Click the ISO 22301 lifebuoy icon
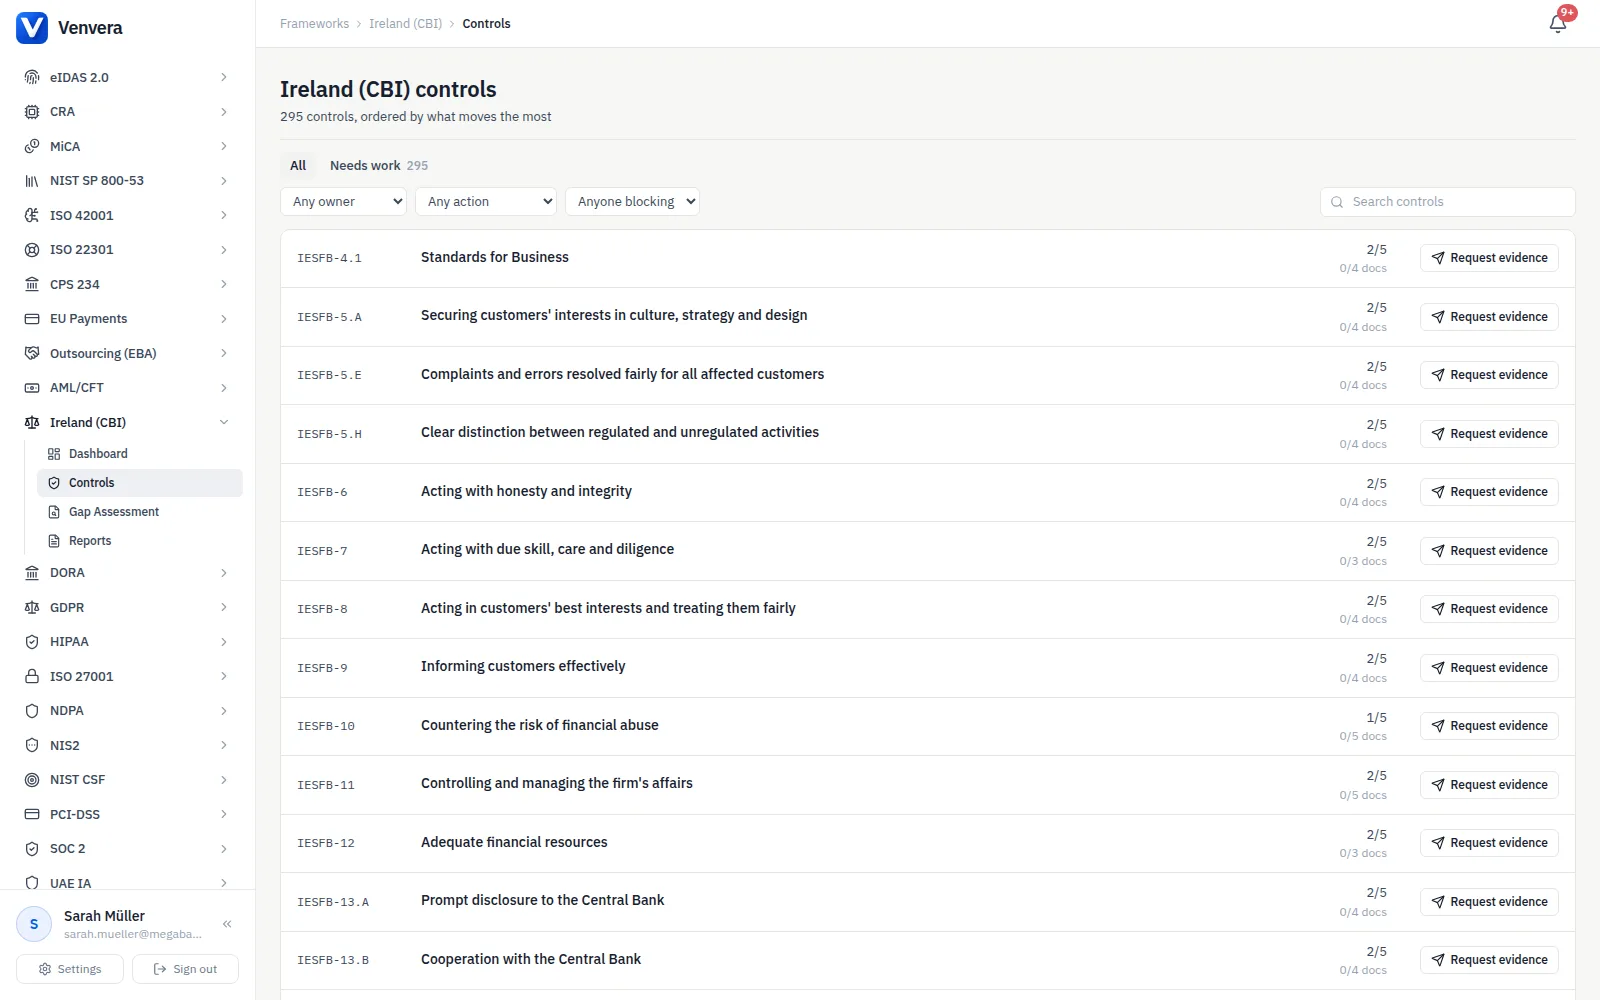 (x=32, y=250)
